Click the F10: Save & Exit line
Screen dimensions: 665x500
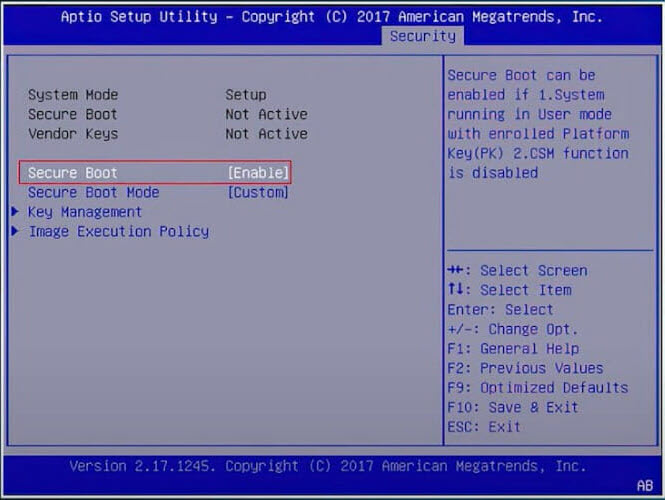513,407
